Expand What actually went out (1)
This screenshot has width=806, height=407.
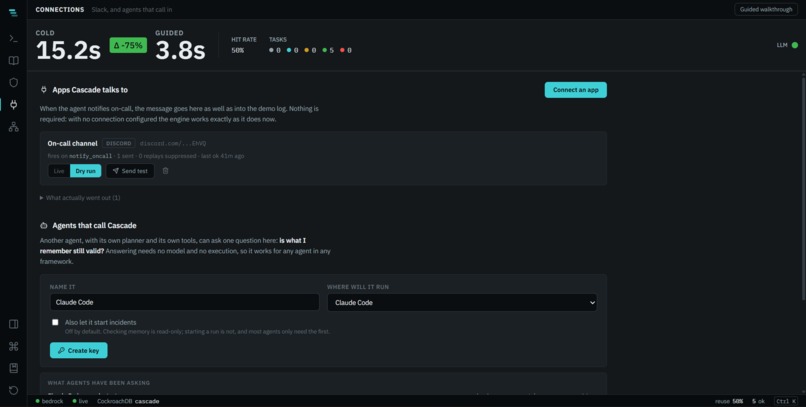[80, 198]
